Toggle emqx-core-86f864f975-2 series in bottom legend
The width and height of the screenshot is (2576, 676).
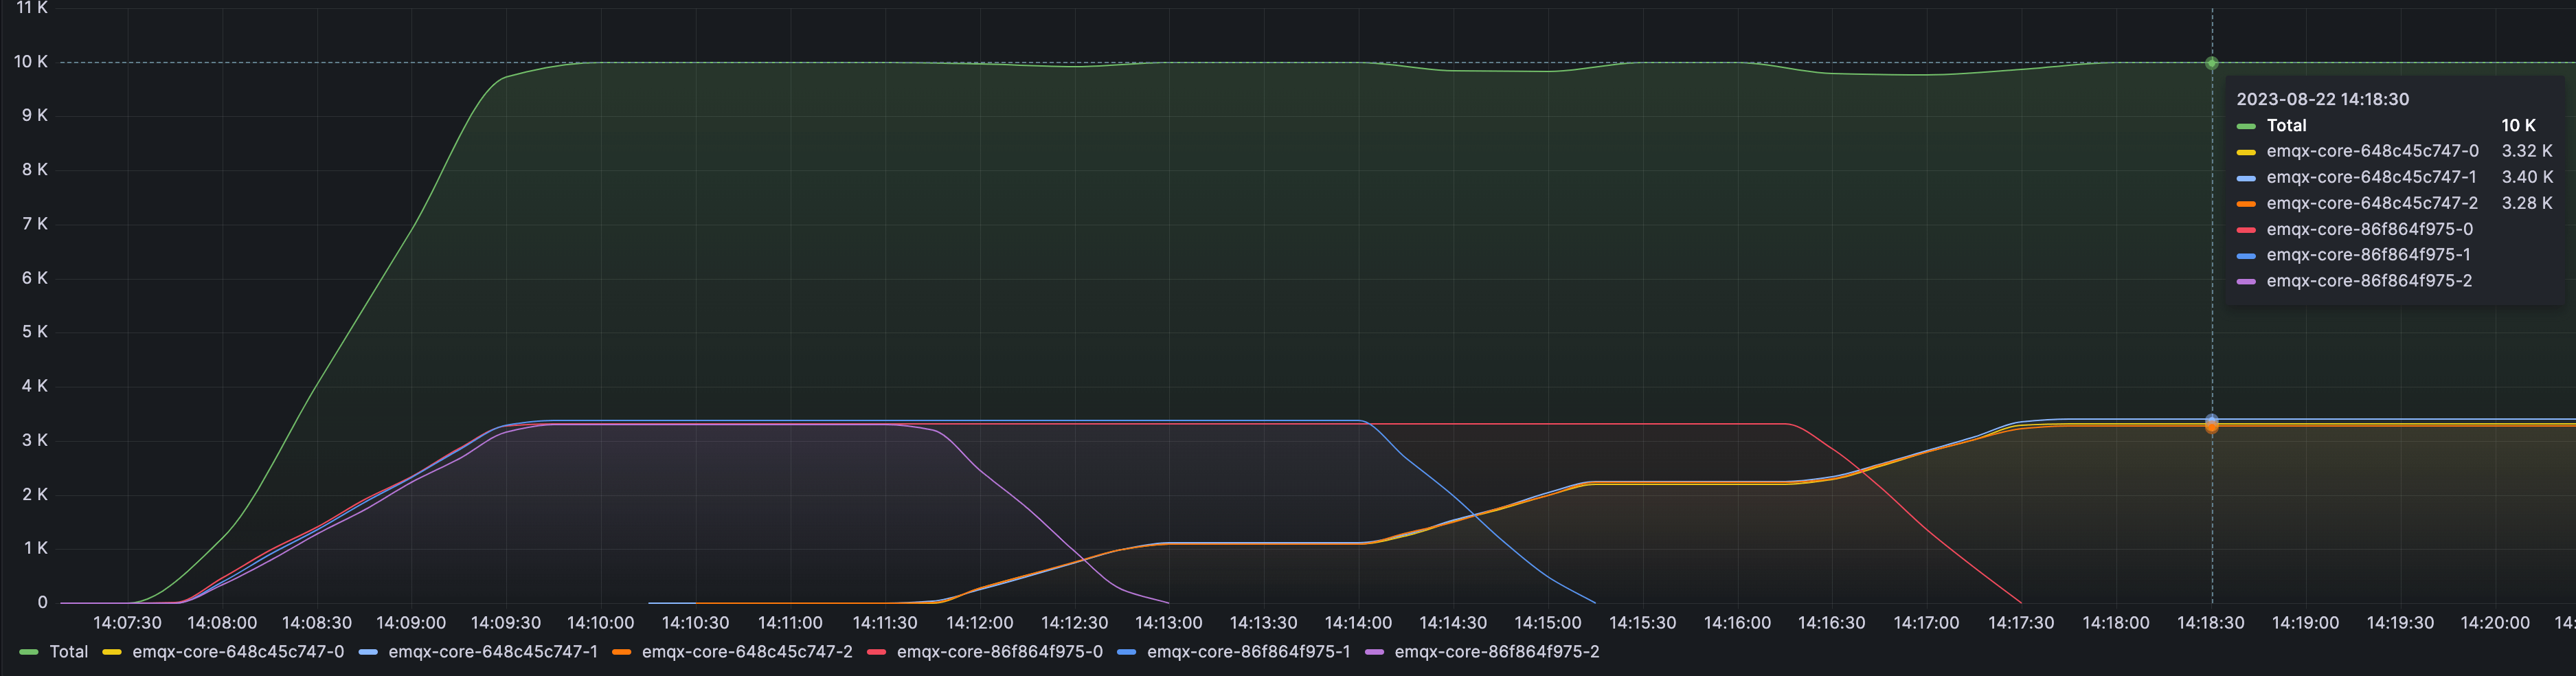pyautogui.click(x=1496, y=651)
